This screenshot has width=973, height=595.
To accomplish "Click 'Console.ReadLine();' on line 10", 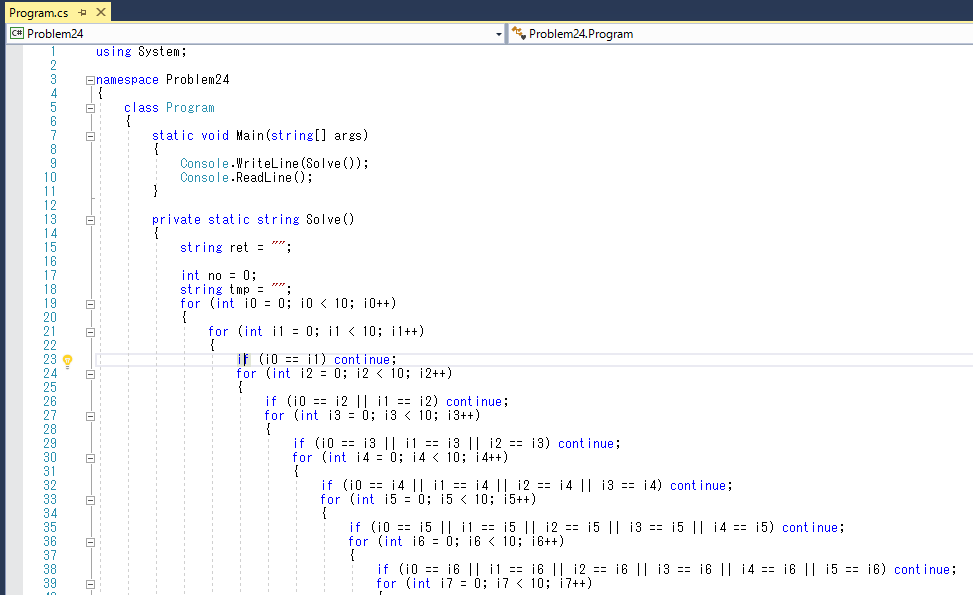I will (x=246, y=177).
